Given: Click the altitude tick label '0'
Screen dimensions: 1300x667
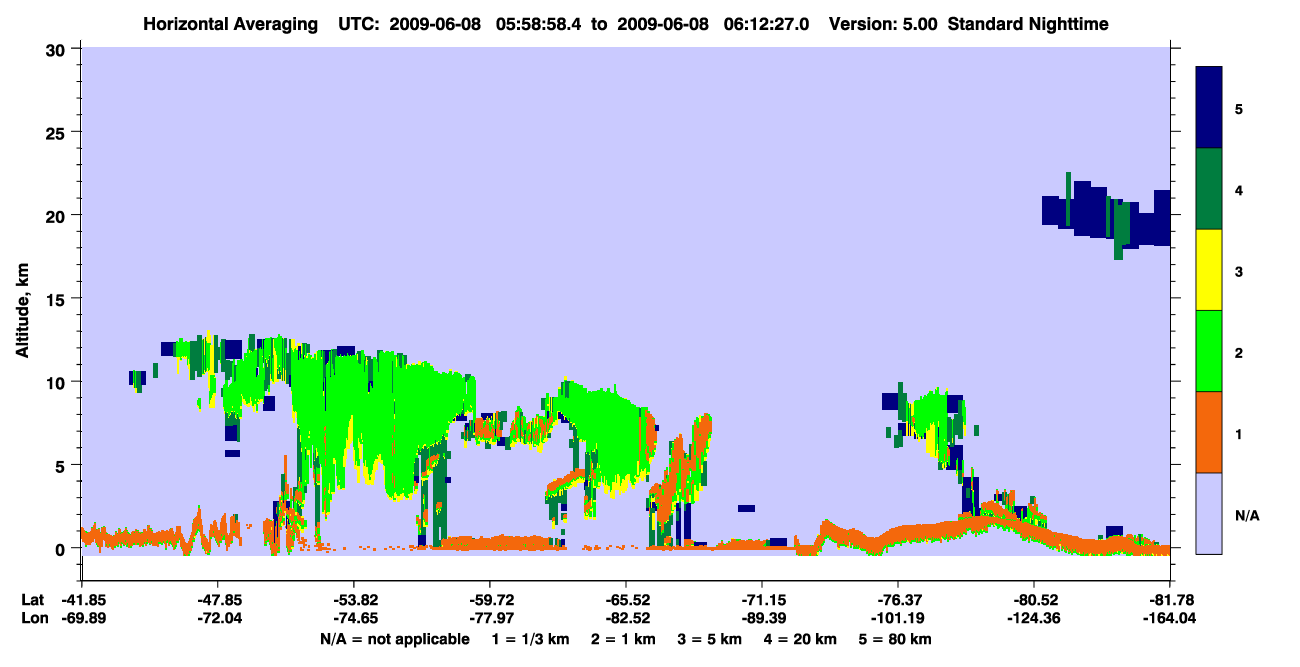Looking at the screenshot, I should pyautogui.click(x=62, y=548).
